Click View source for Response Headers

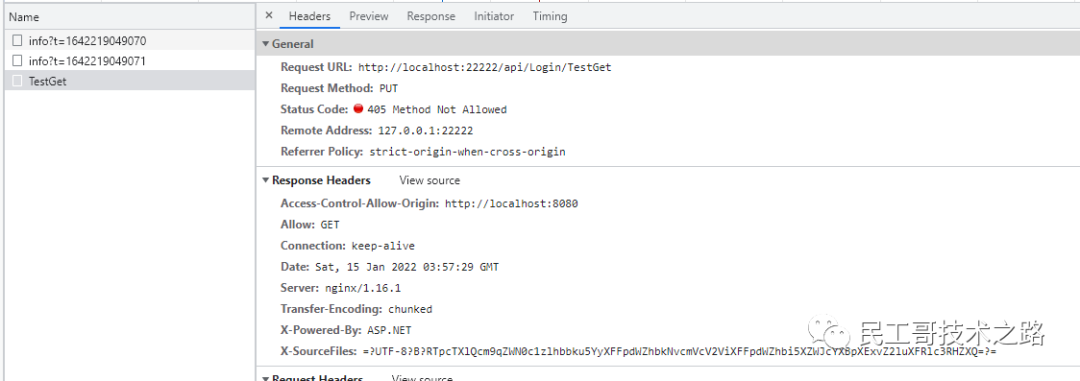pyautogui.click(x=429, y=181)
